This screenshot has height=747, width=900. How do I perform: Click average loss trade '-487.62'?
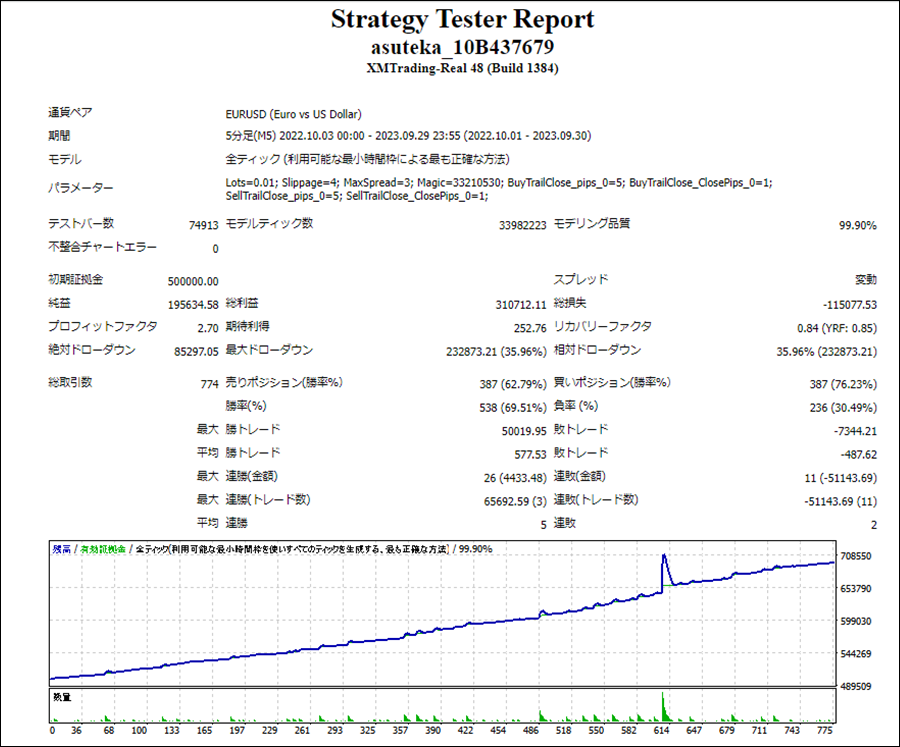859,455
